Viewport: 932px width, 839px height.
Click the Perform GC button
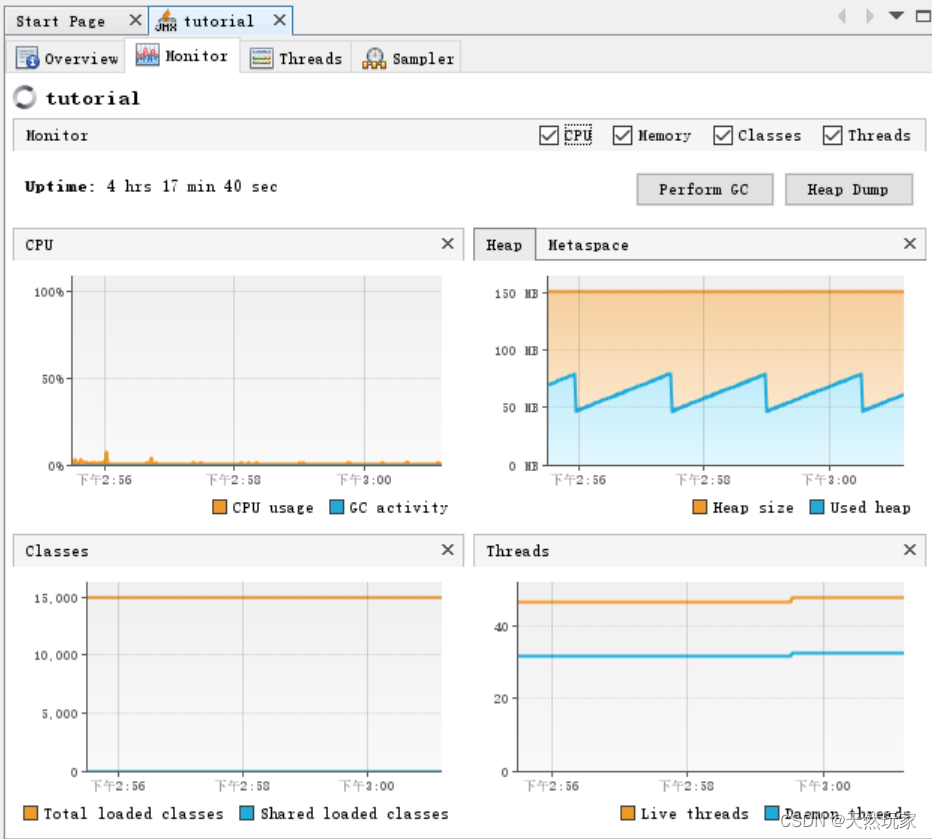click(x=704, y=190)
